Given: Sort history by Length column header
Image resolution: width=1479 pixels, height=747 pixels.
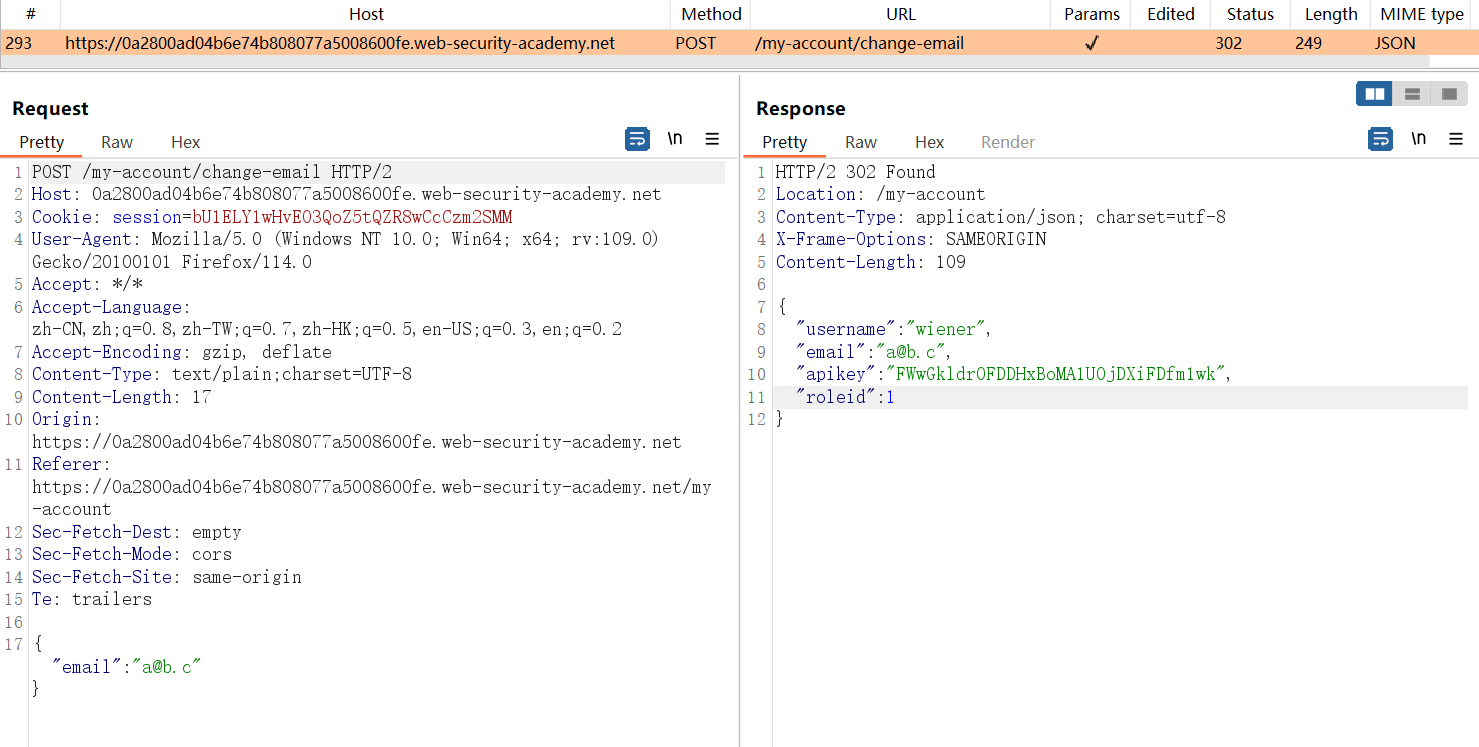Looking at the screenshot, I should click(x=1330, y=14).
